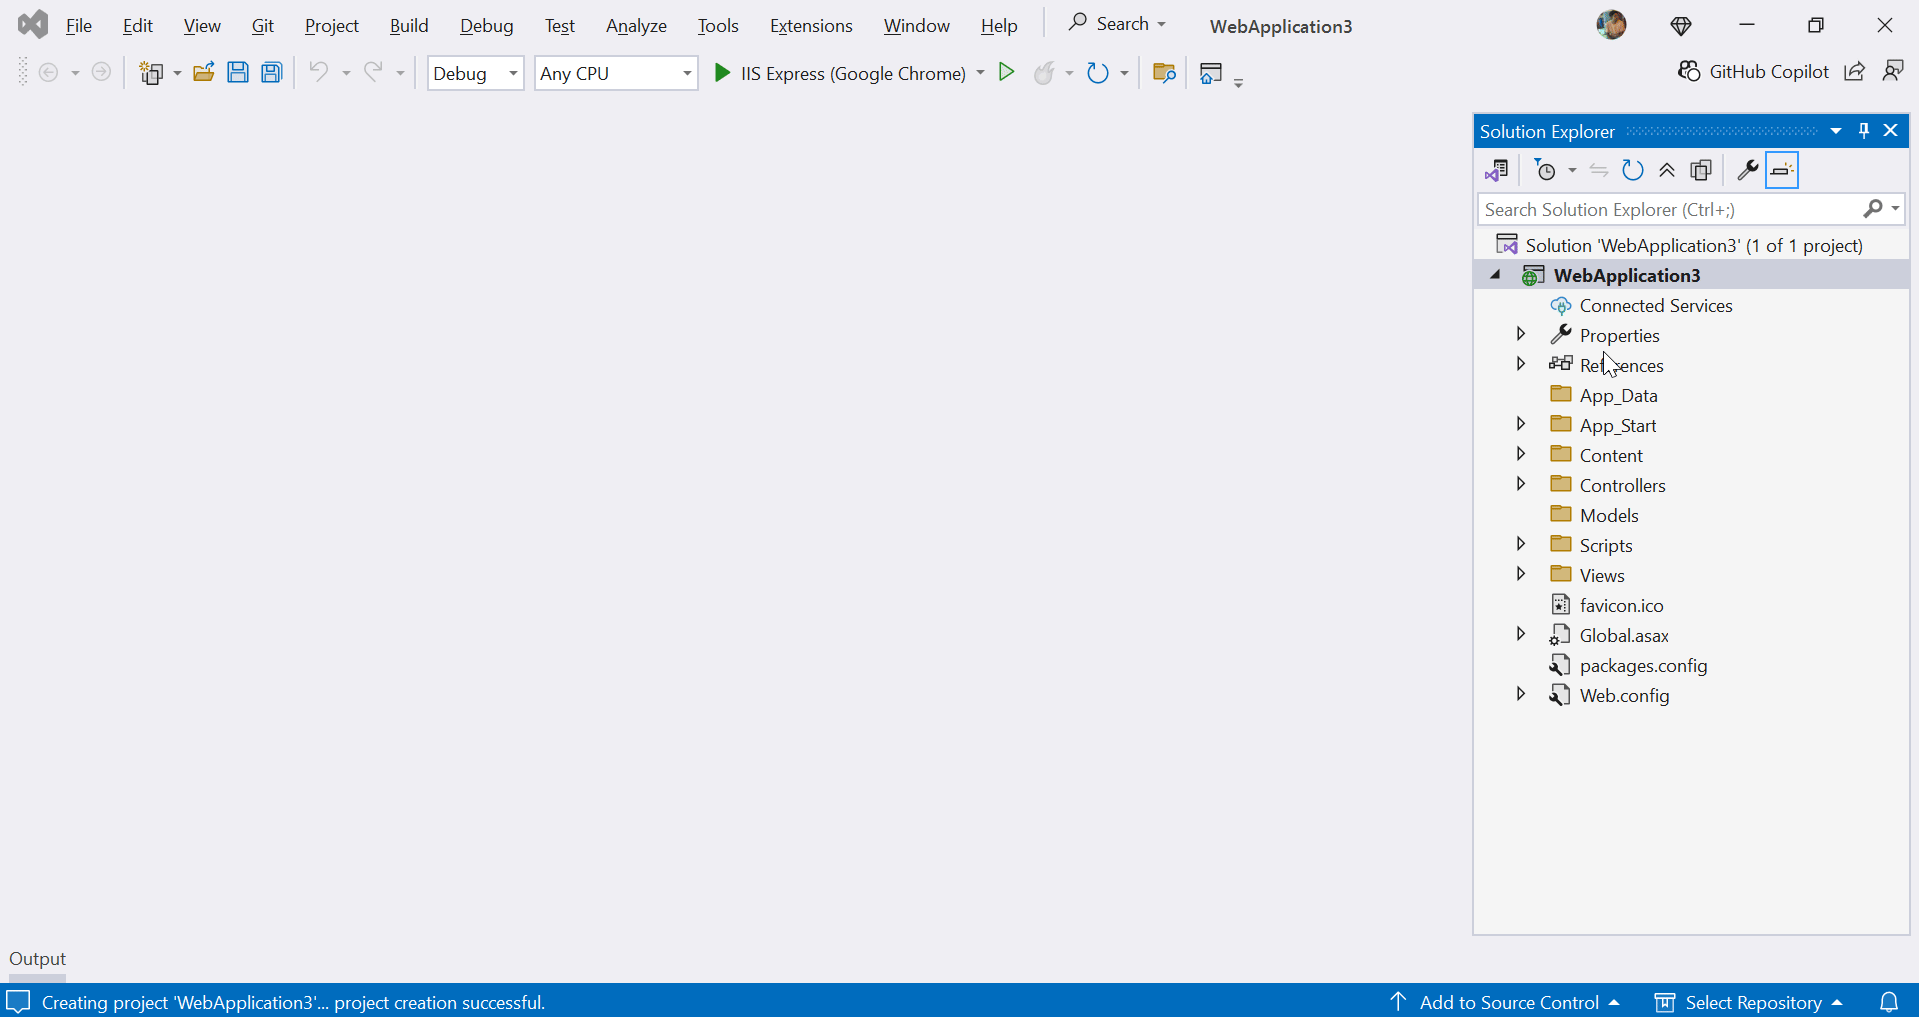Open the Undo toolbar icon

(318, 72)
